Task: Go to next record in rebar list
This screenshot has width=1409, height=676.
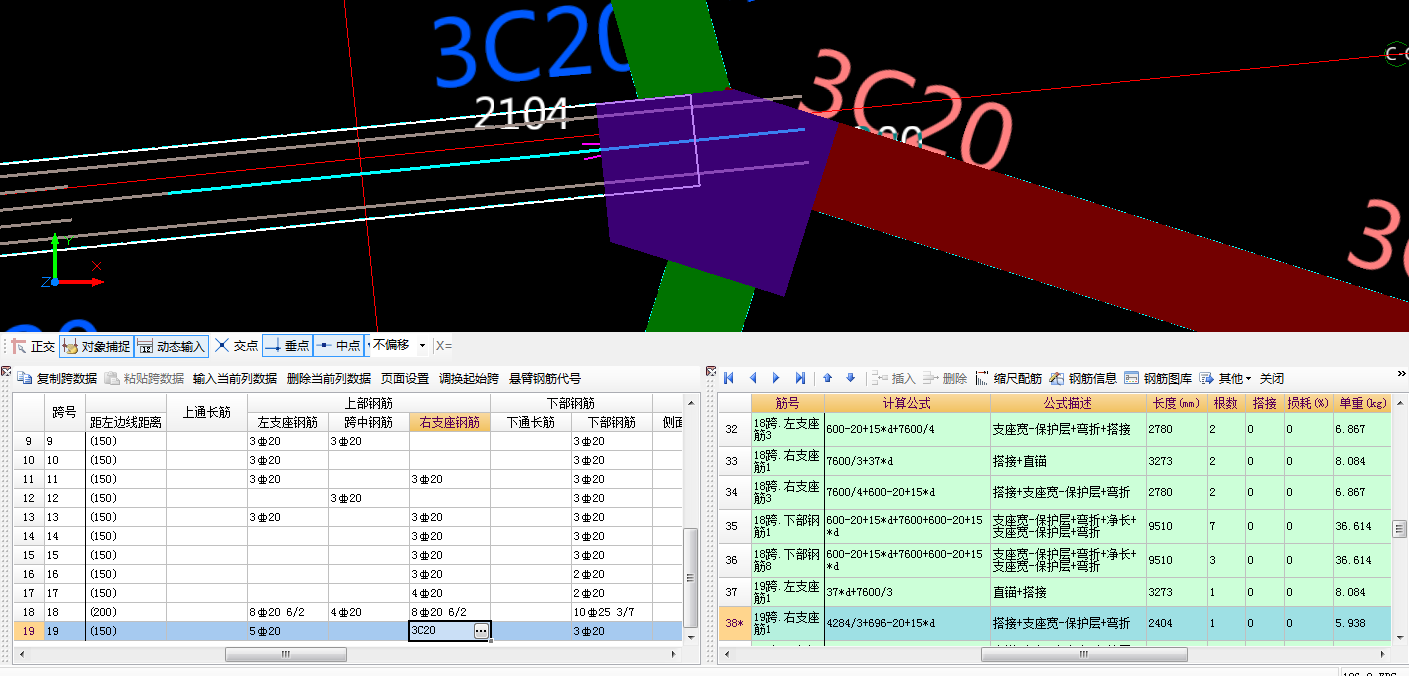Action: pyautogui.click(x=777, y=378)
